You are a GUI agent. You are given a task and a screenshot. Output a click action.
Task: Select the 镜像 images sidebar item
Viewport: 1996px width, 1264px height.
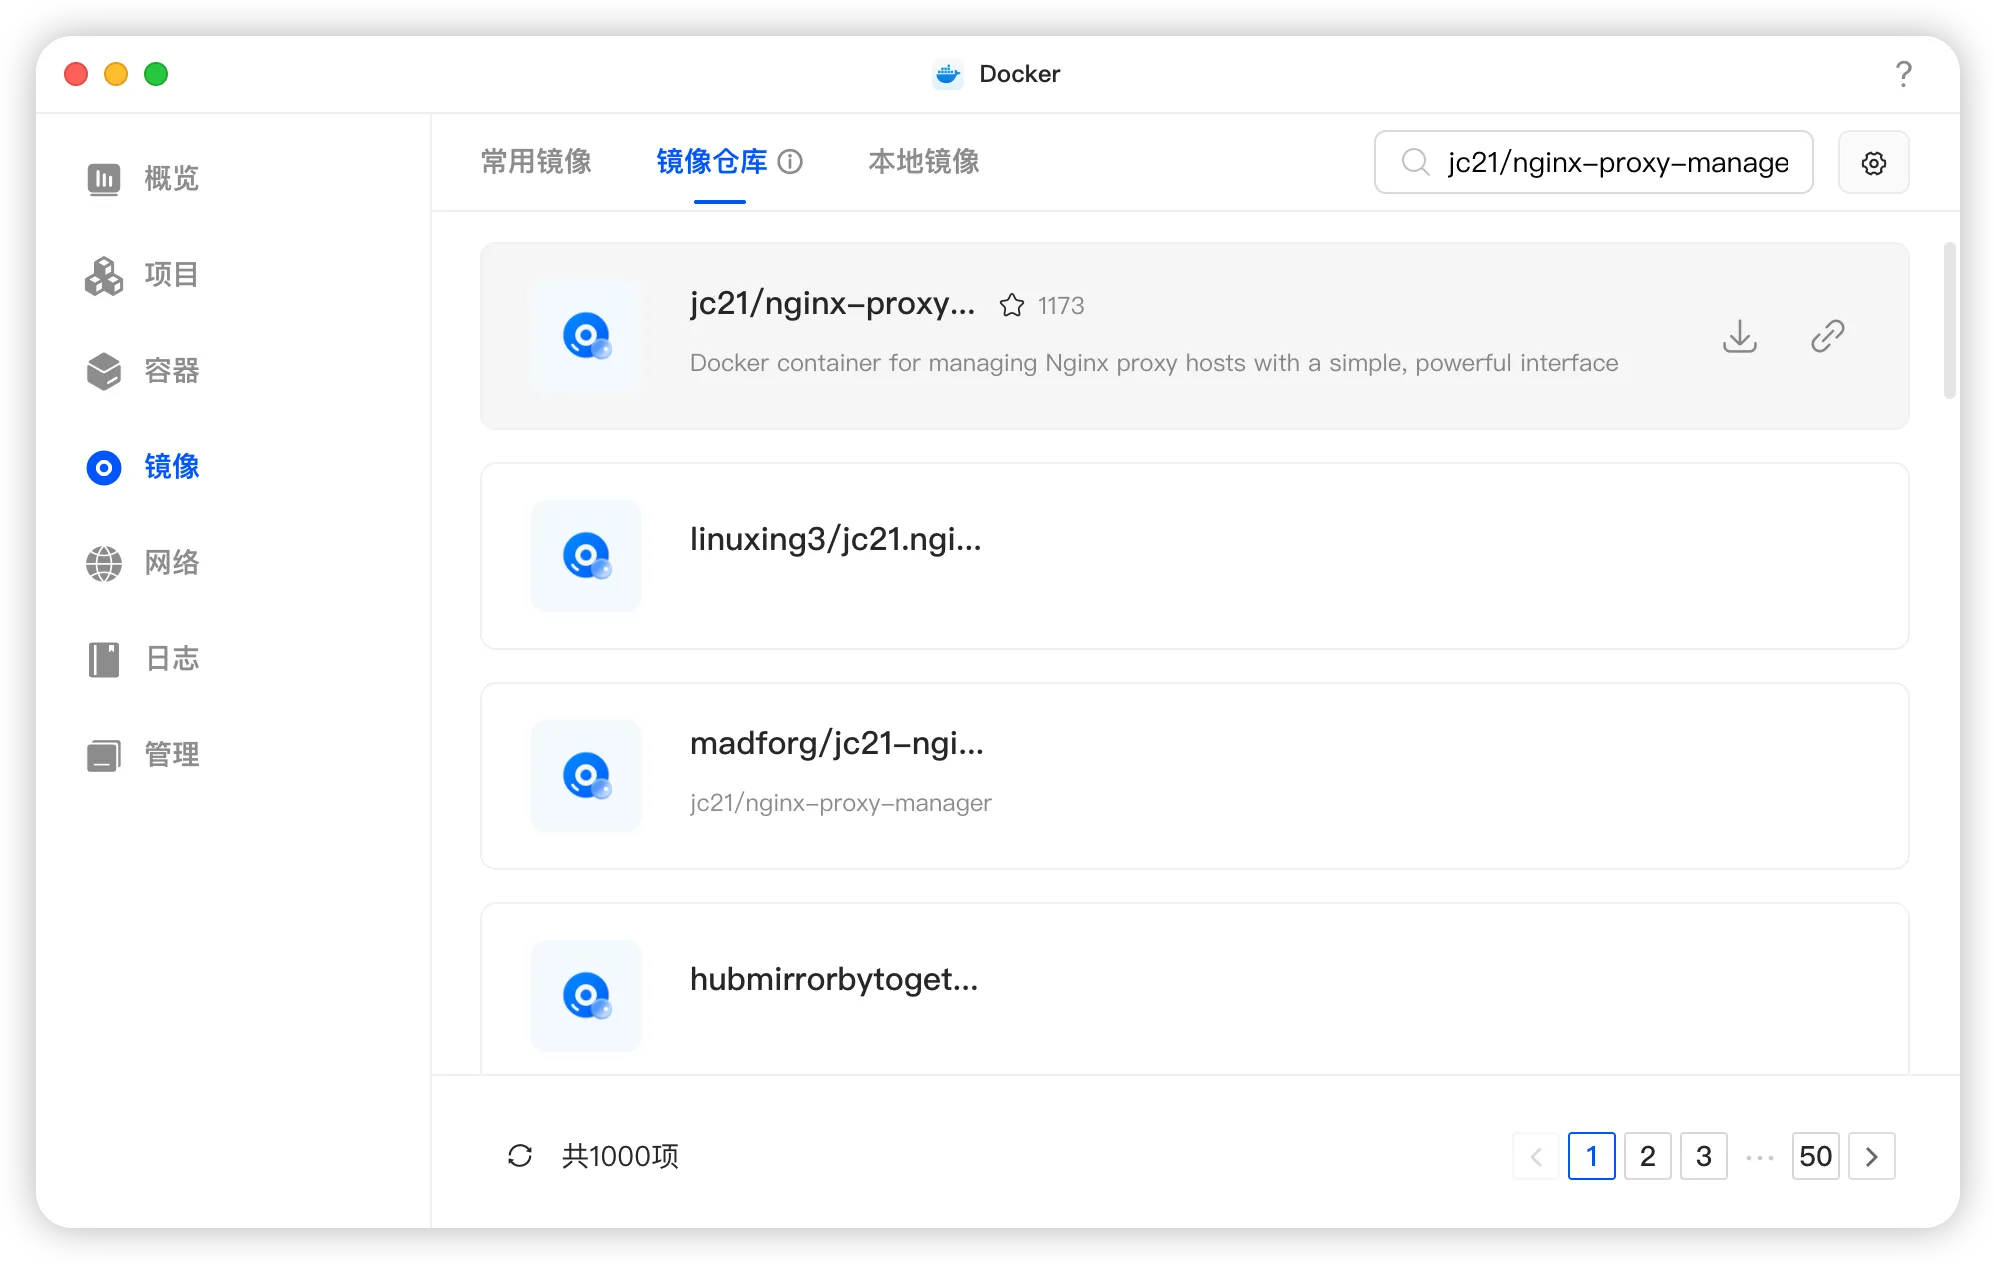click(x=142, y=467)
